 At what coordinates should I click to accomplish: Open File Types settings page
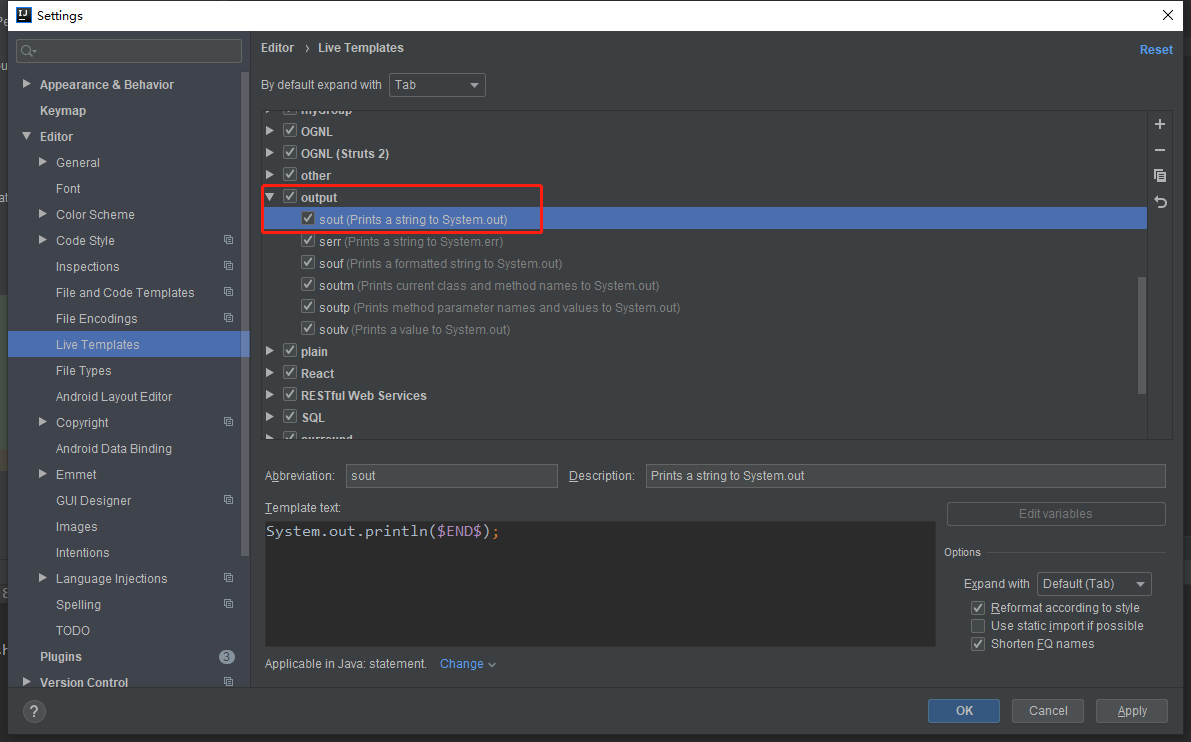84,371
